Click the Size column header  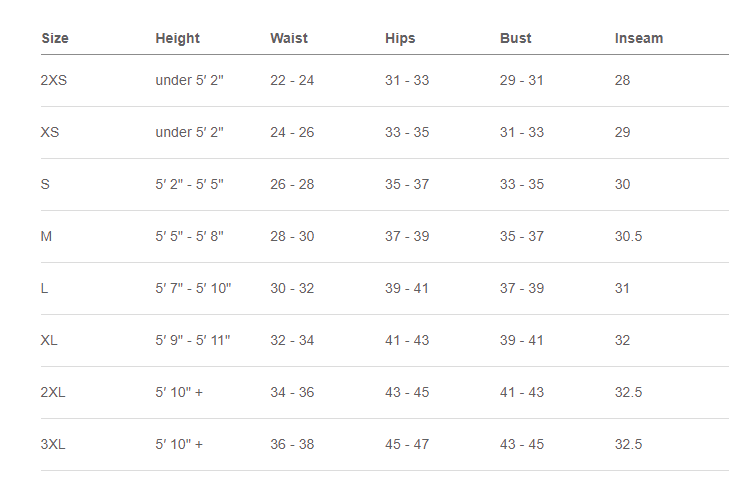[x=55, y=39]
